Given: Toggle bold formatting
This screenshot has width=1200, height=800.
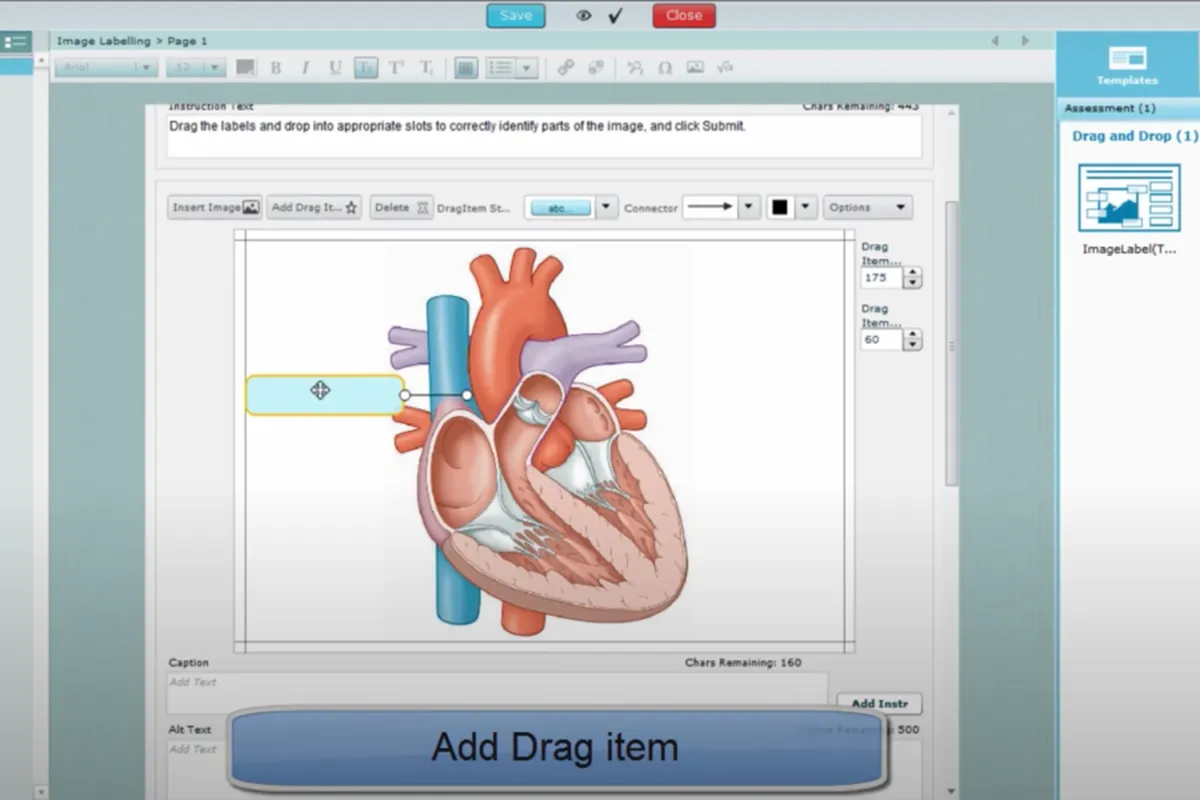Looking at the screenshot, I should pos(276,67).
